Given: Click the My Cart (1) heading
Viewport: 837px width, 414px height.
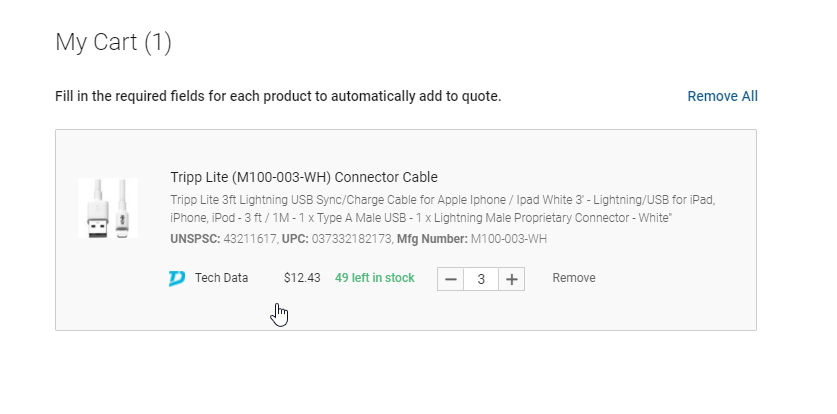Looking at the screenshot, I should click(x=113, y=42).
